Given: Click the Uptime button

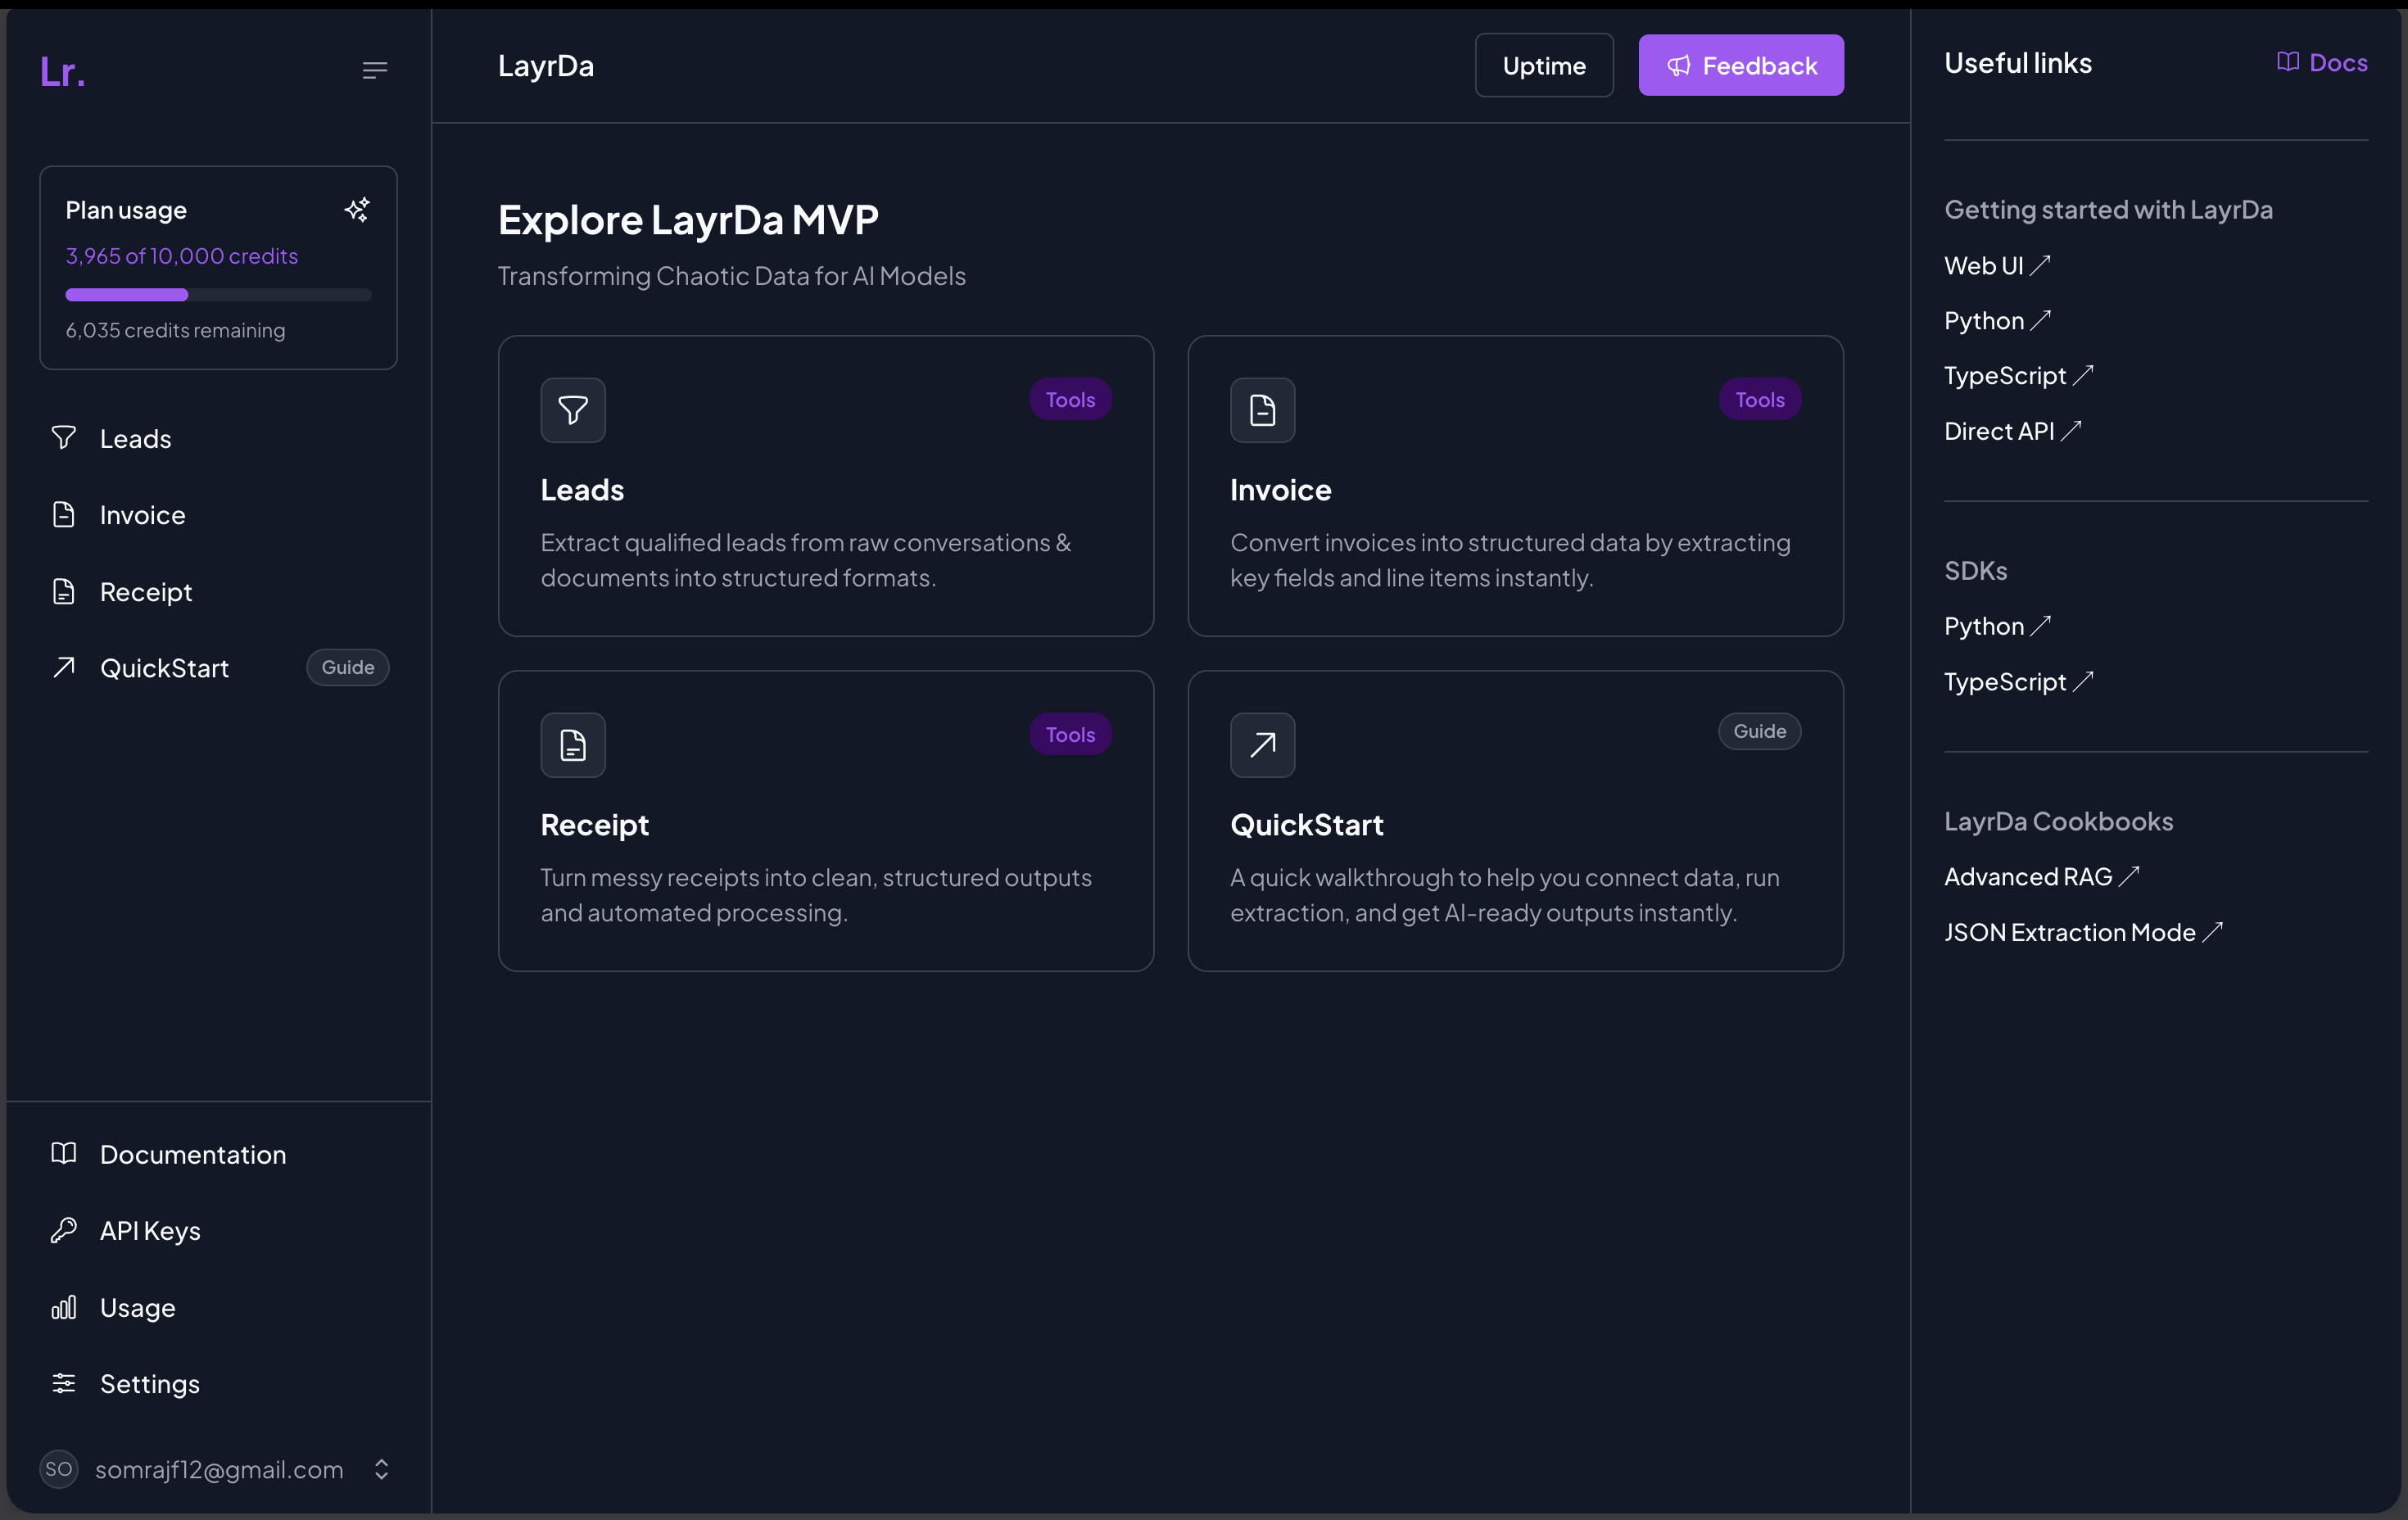Looking at the screenshot, I should point(1543,66).
